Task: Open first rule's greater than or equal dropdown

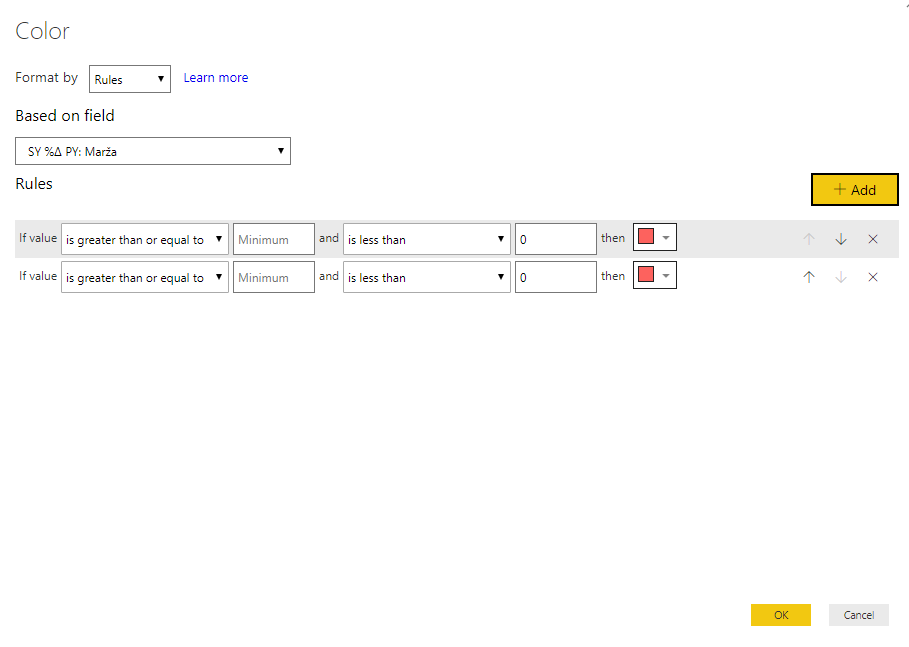Action: coord(145,239)
